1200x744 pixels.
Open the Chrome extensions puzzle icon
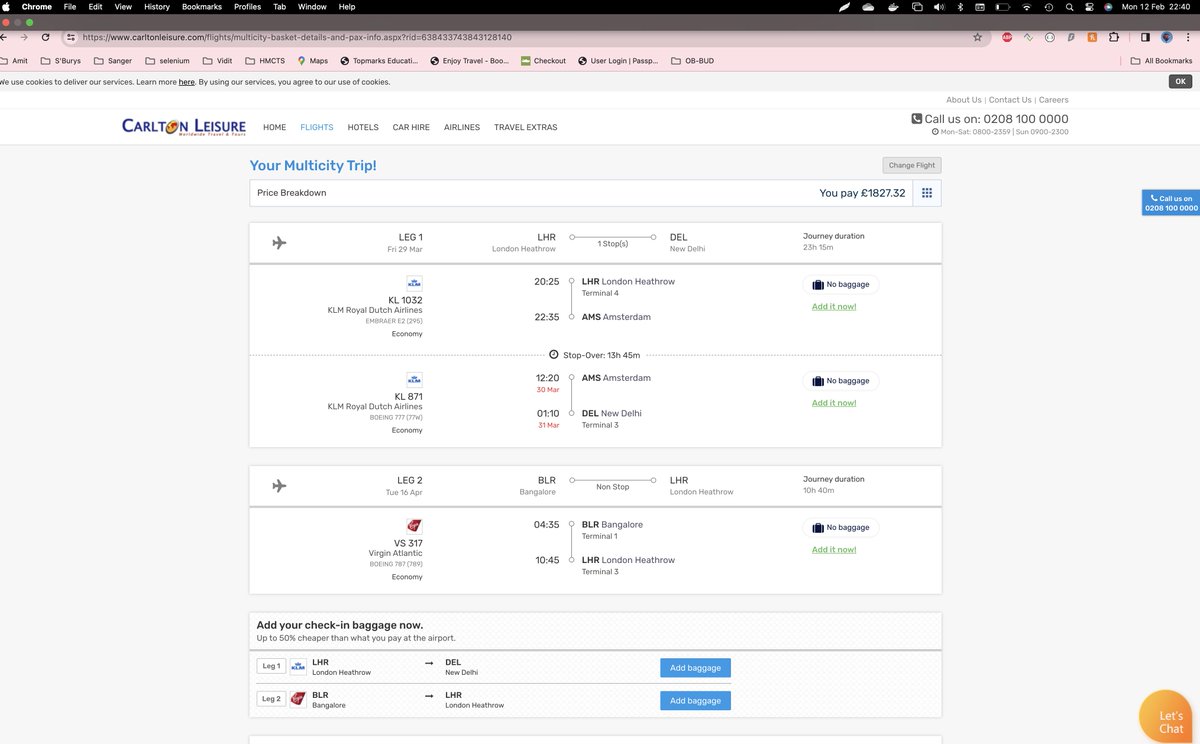pos(1113,37)
